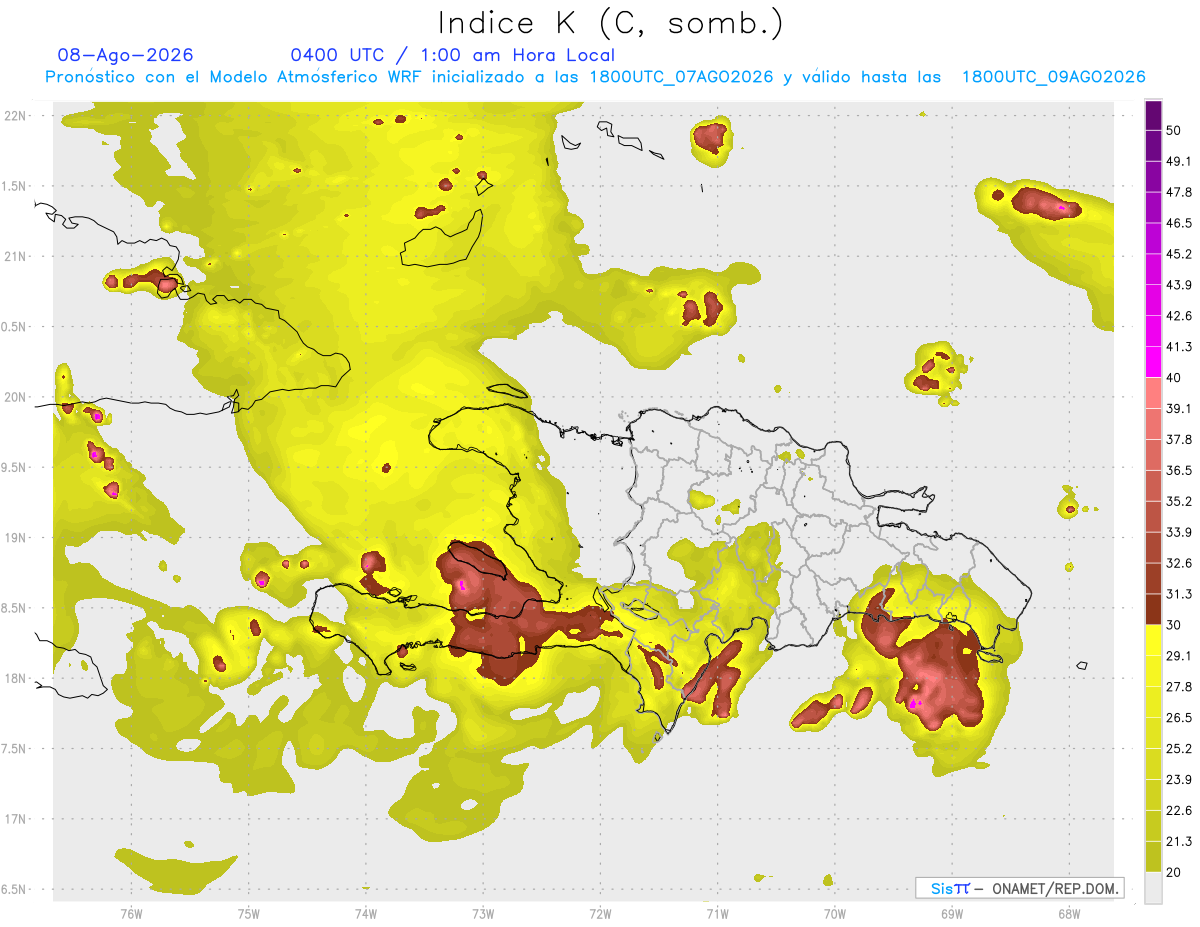Click the colorbar value '35.2'
The width and height of the screenshot is (1200, 927).
coord(1179,501)
